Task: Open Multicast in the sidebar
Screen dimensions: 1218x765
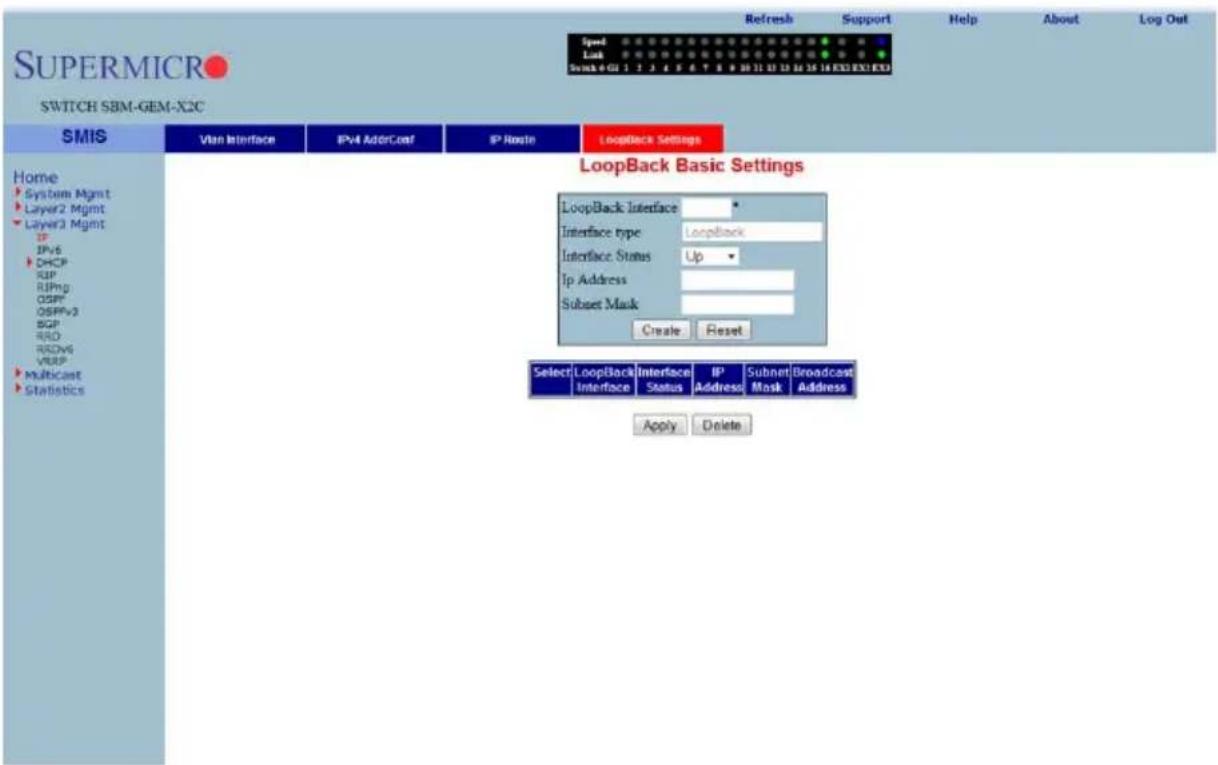Action: point(55,373)
